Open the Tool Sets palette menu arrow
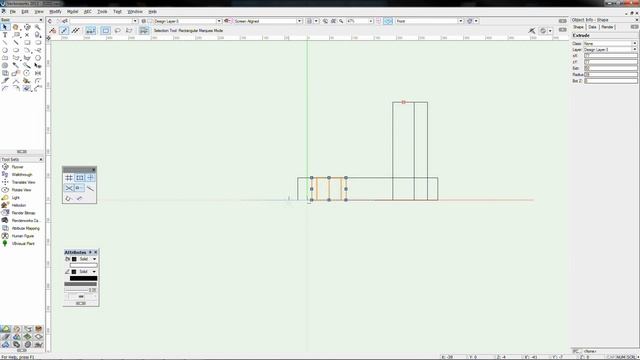This screenshot has height=360, width=640. click(x=41, y=160)
